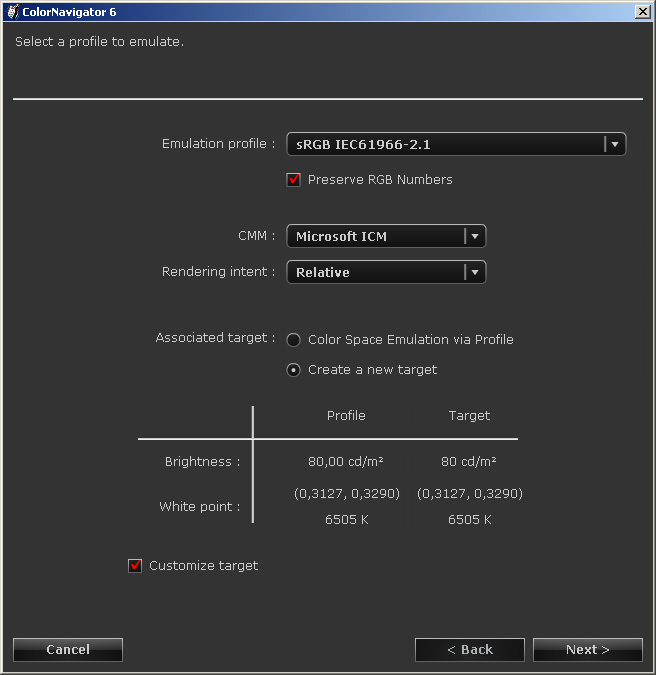656x675 pixels.
Task: Open the Rendering intent dropdown
Action: pyautogui.click(x=386, y=272)
